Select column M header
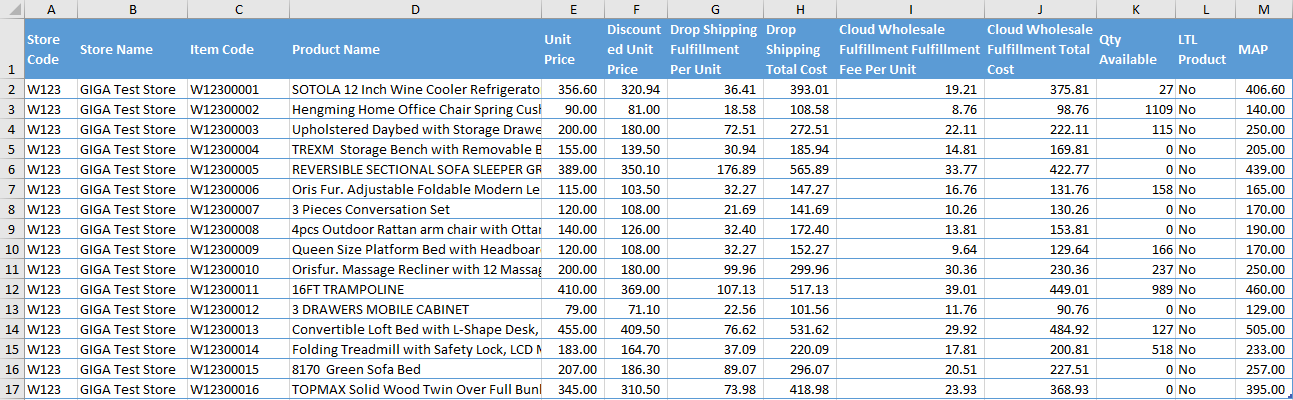Image resolution: width=1293 pixels, height=400 pixels. coord(1264,9)
